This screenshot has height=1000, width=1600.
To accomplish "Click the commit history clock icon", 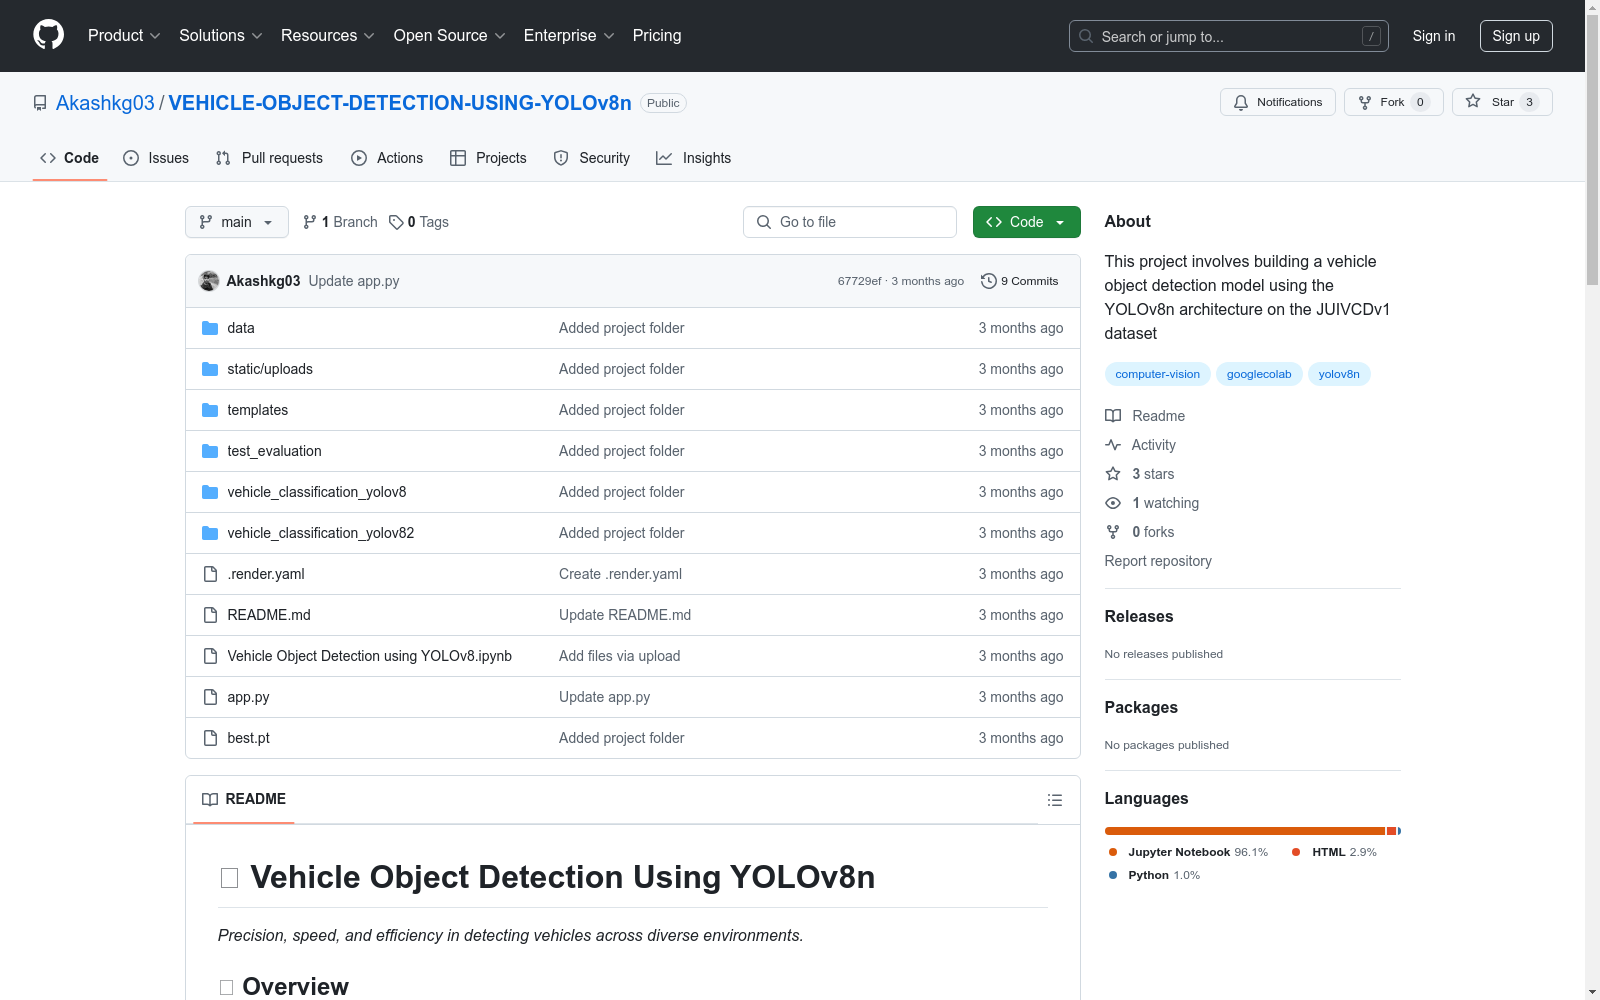I will tap(989, 281).
